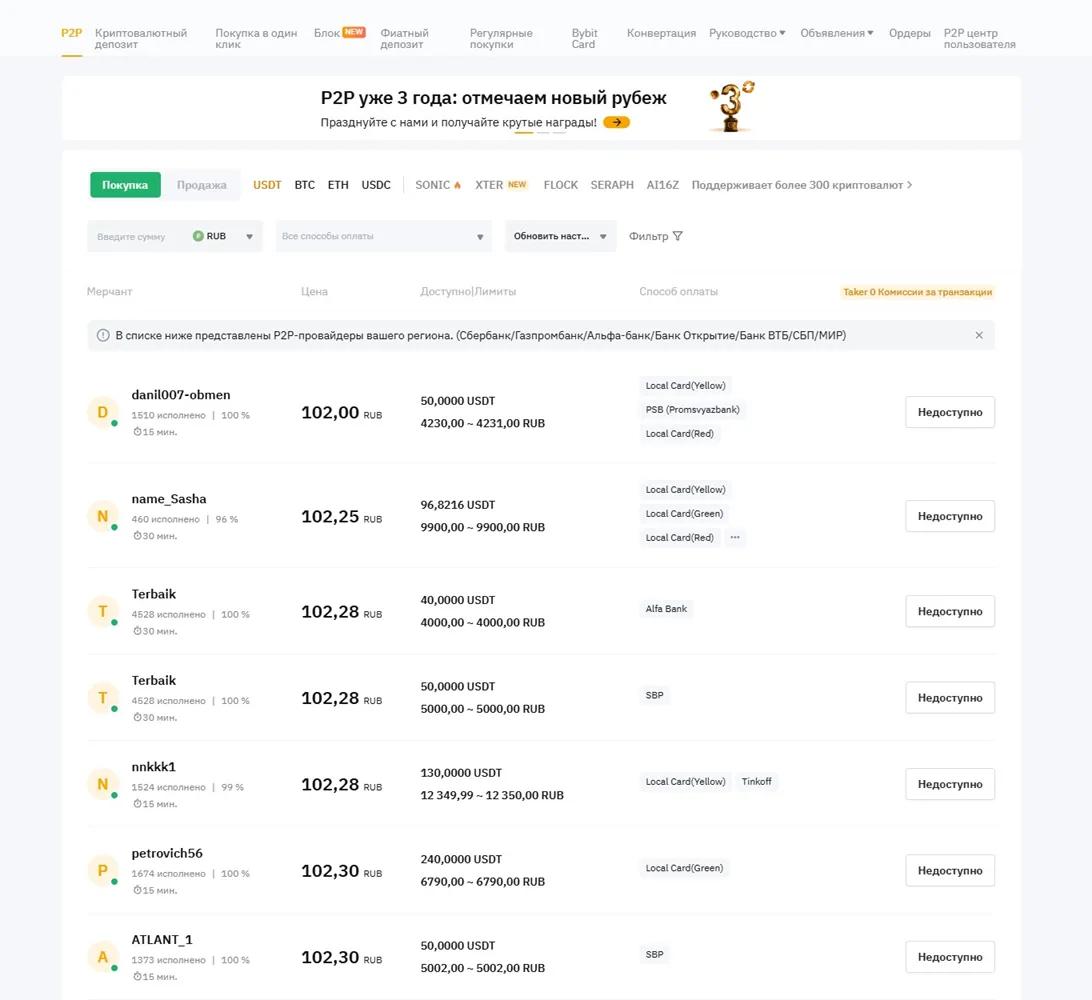Open the Обновить настройки dropdown
1092x1000 pixels.
click(x=560, y=236)
